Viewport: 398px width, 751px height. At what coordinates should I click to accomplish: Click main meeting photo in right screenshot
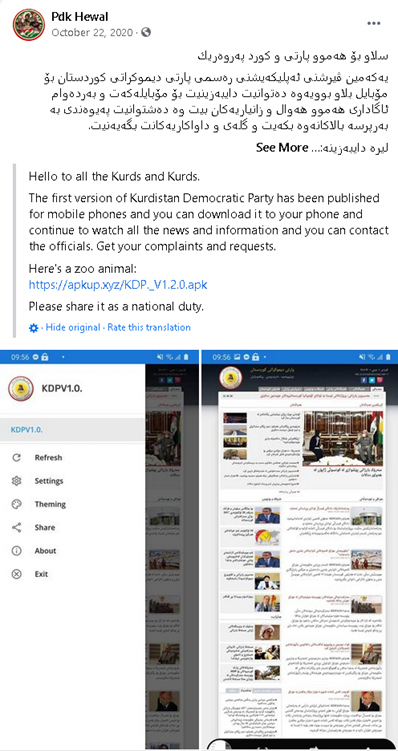tap(343, 438)
